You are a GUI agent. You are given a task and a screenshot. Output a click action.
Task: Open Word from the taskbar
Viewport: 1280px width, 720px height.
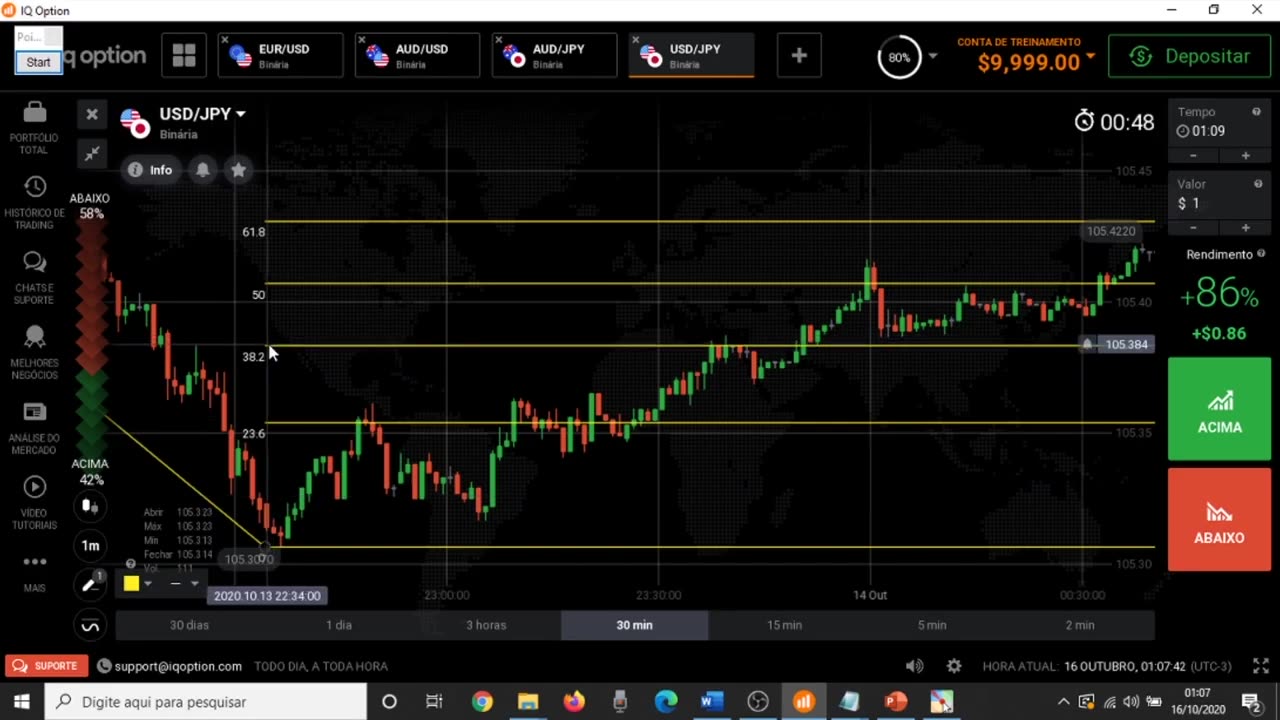coord(712,702)
